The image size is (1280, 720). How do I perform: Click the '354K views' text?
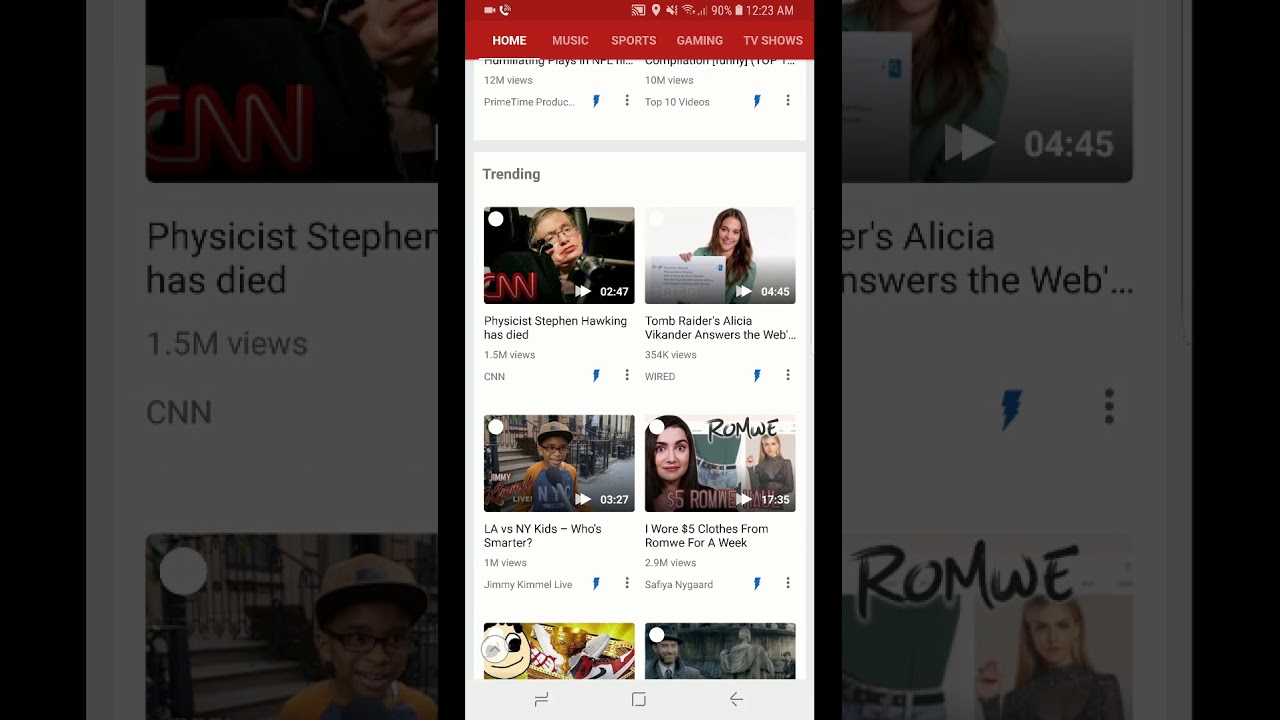point(671,355)
